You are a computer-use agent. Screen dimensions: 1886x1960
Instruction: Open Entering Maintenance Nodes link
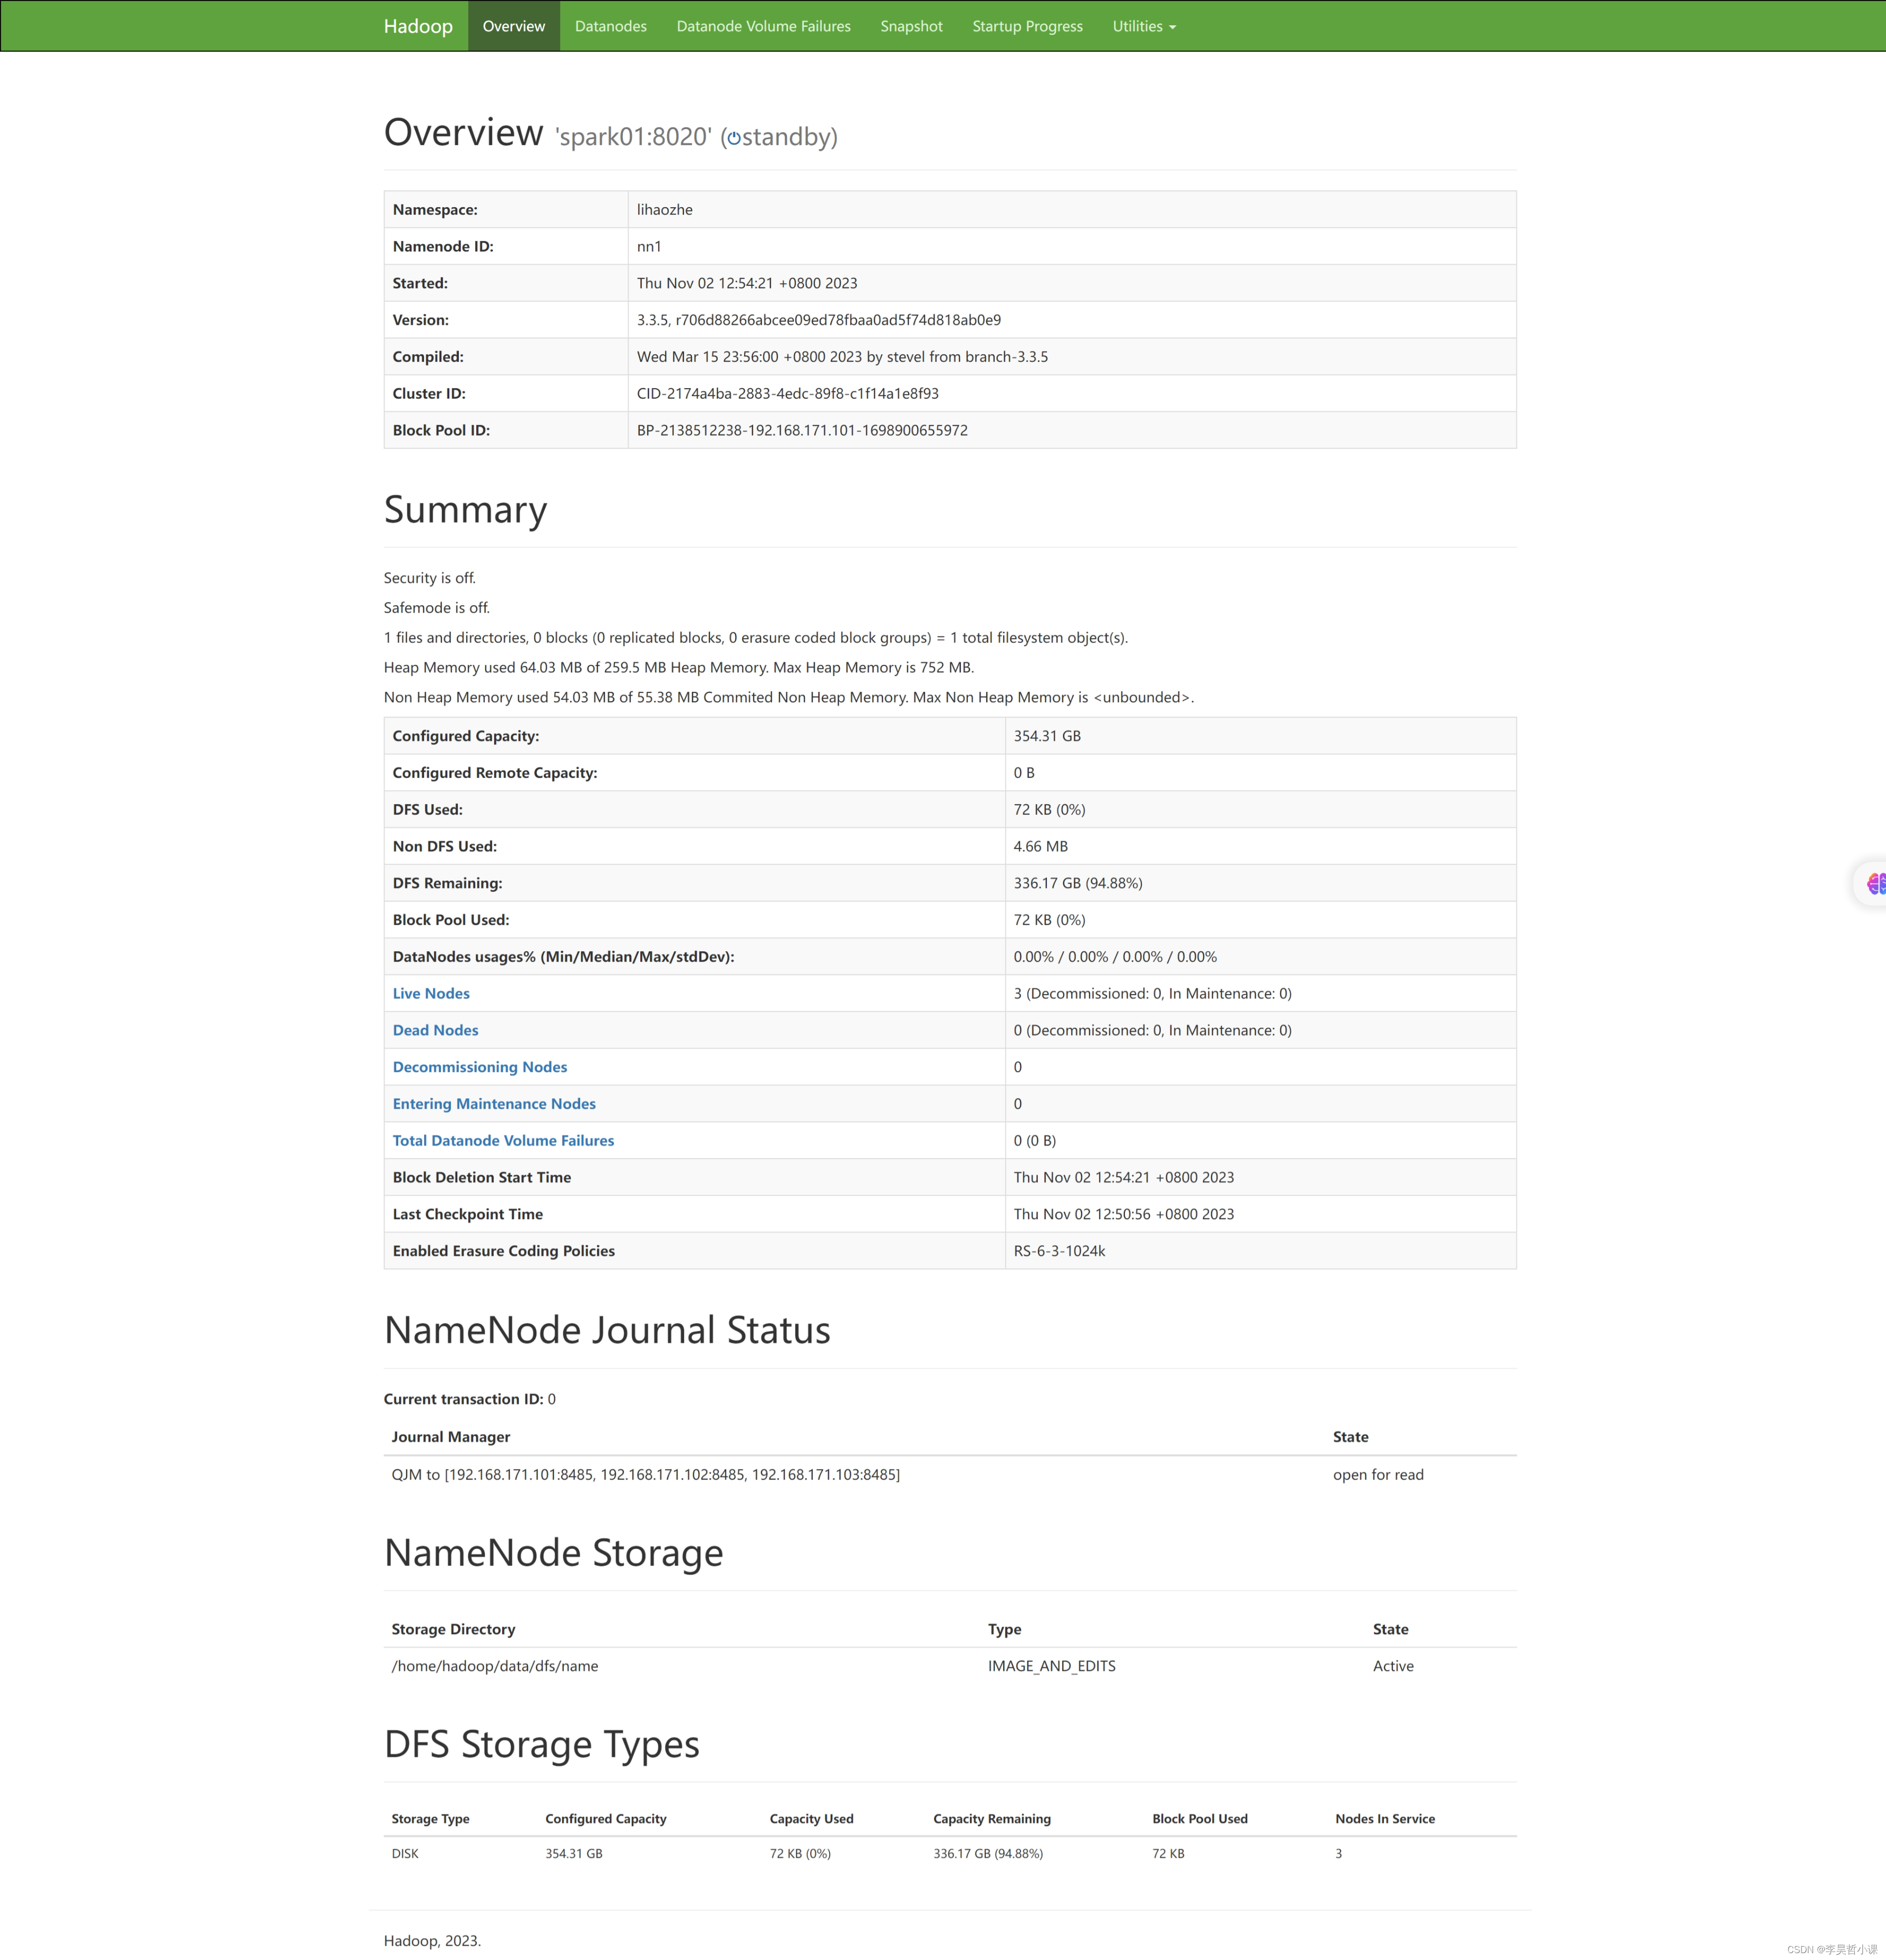pos(494,1104)
